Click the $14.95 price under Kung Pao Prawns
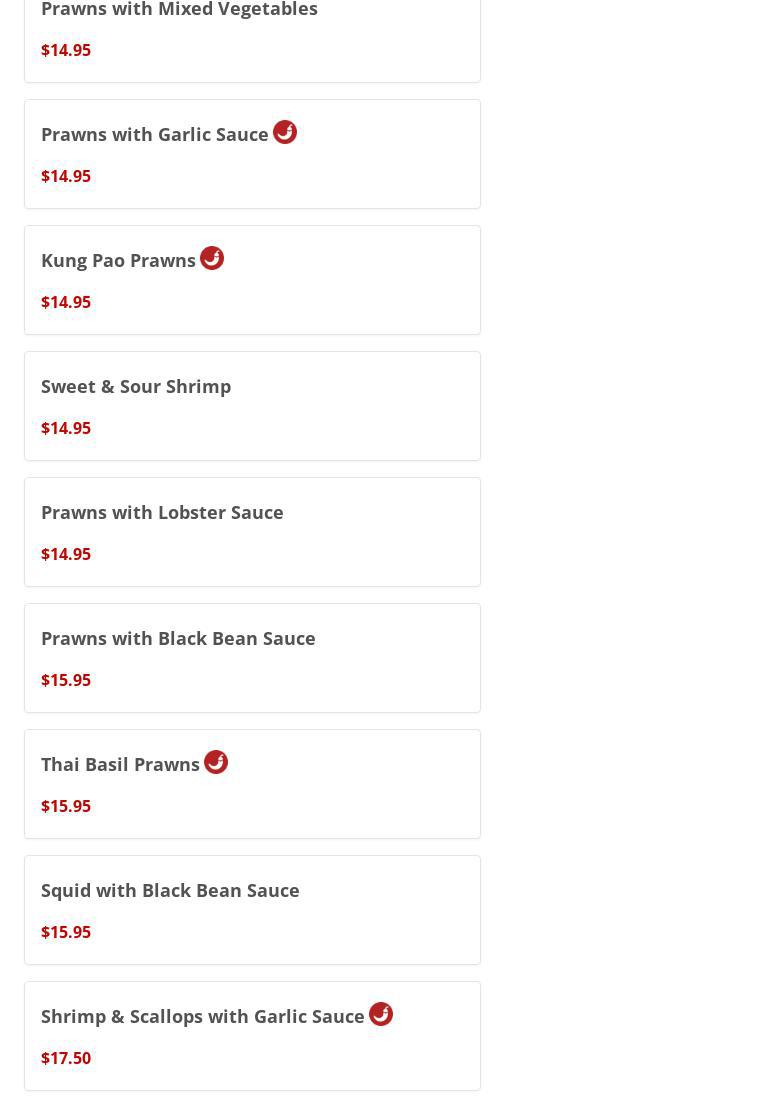The image size is (770, 1100). 66,302
